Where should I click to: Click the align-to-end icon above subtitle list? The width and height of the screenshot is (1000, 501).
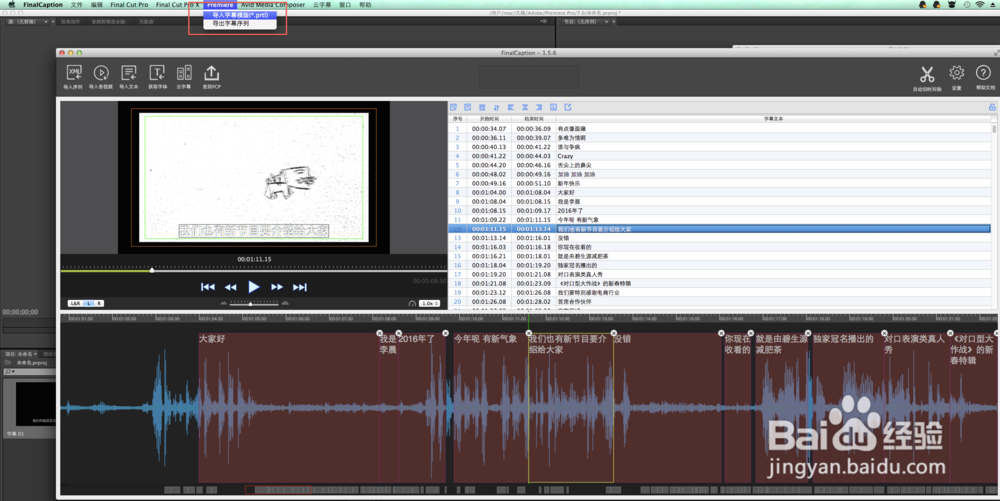click(539, 107)
